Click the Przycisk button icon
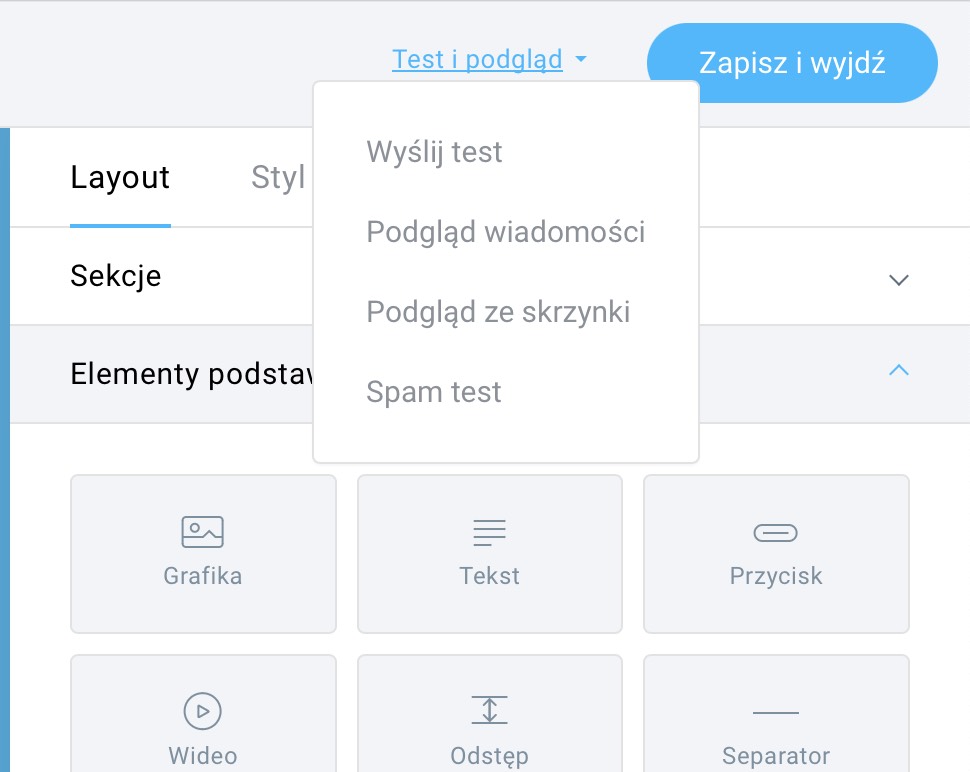This screenshot has height=772, width=970. [x=776, y=533]
